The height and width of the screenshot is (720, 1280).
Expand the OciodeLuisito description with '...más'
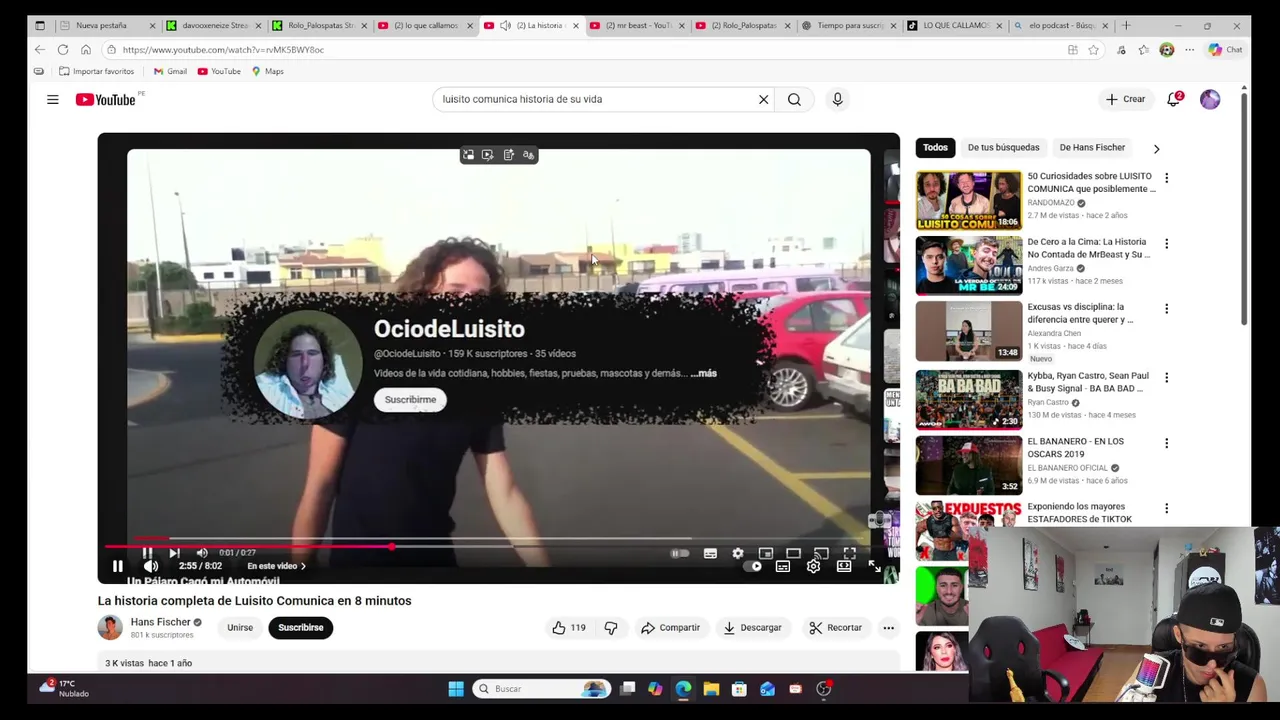(704, 373)
